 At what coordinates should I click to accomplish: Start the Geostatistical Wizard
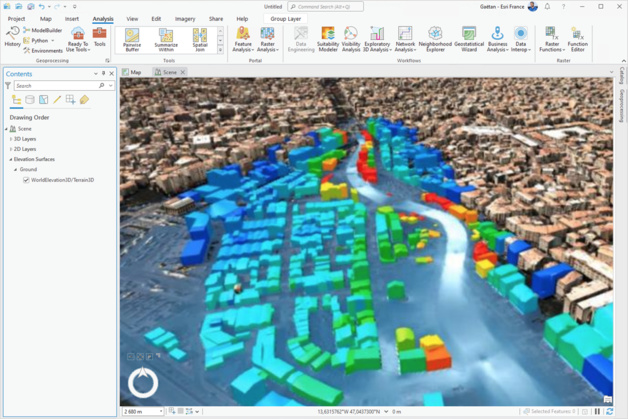coord(469,39)
